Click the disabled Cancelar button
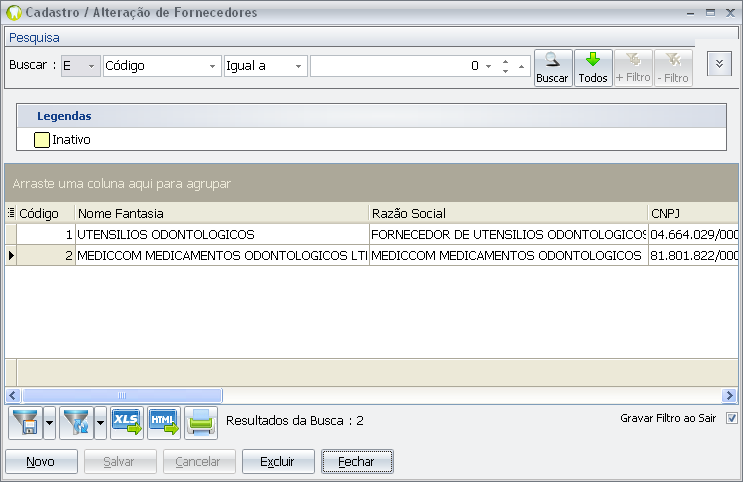This screenshot has height=482, width=743. (x=199, y=461)
